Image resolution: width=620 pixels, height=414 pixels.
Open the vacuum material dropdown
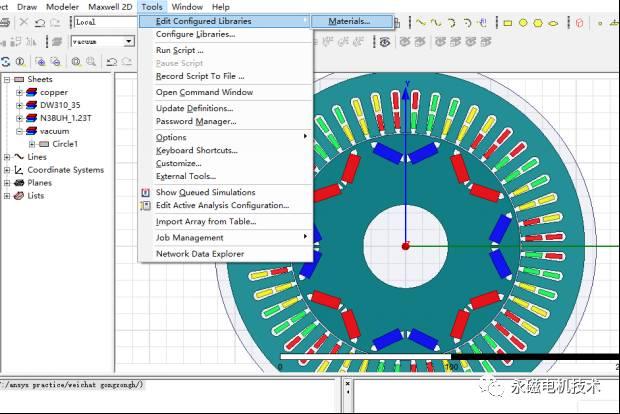click(129, 41)
